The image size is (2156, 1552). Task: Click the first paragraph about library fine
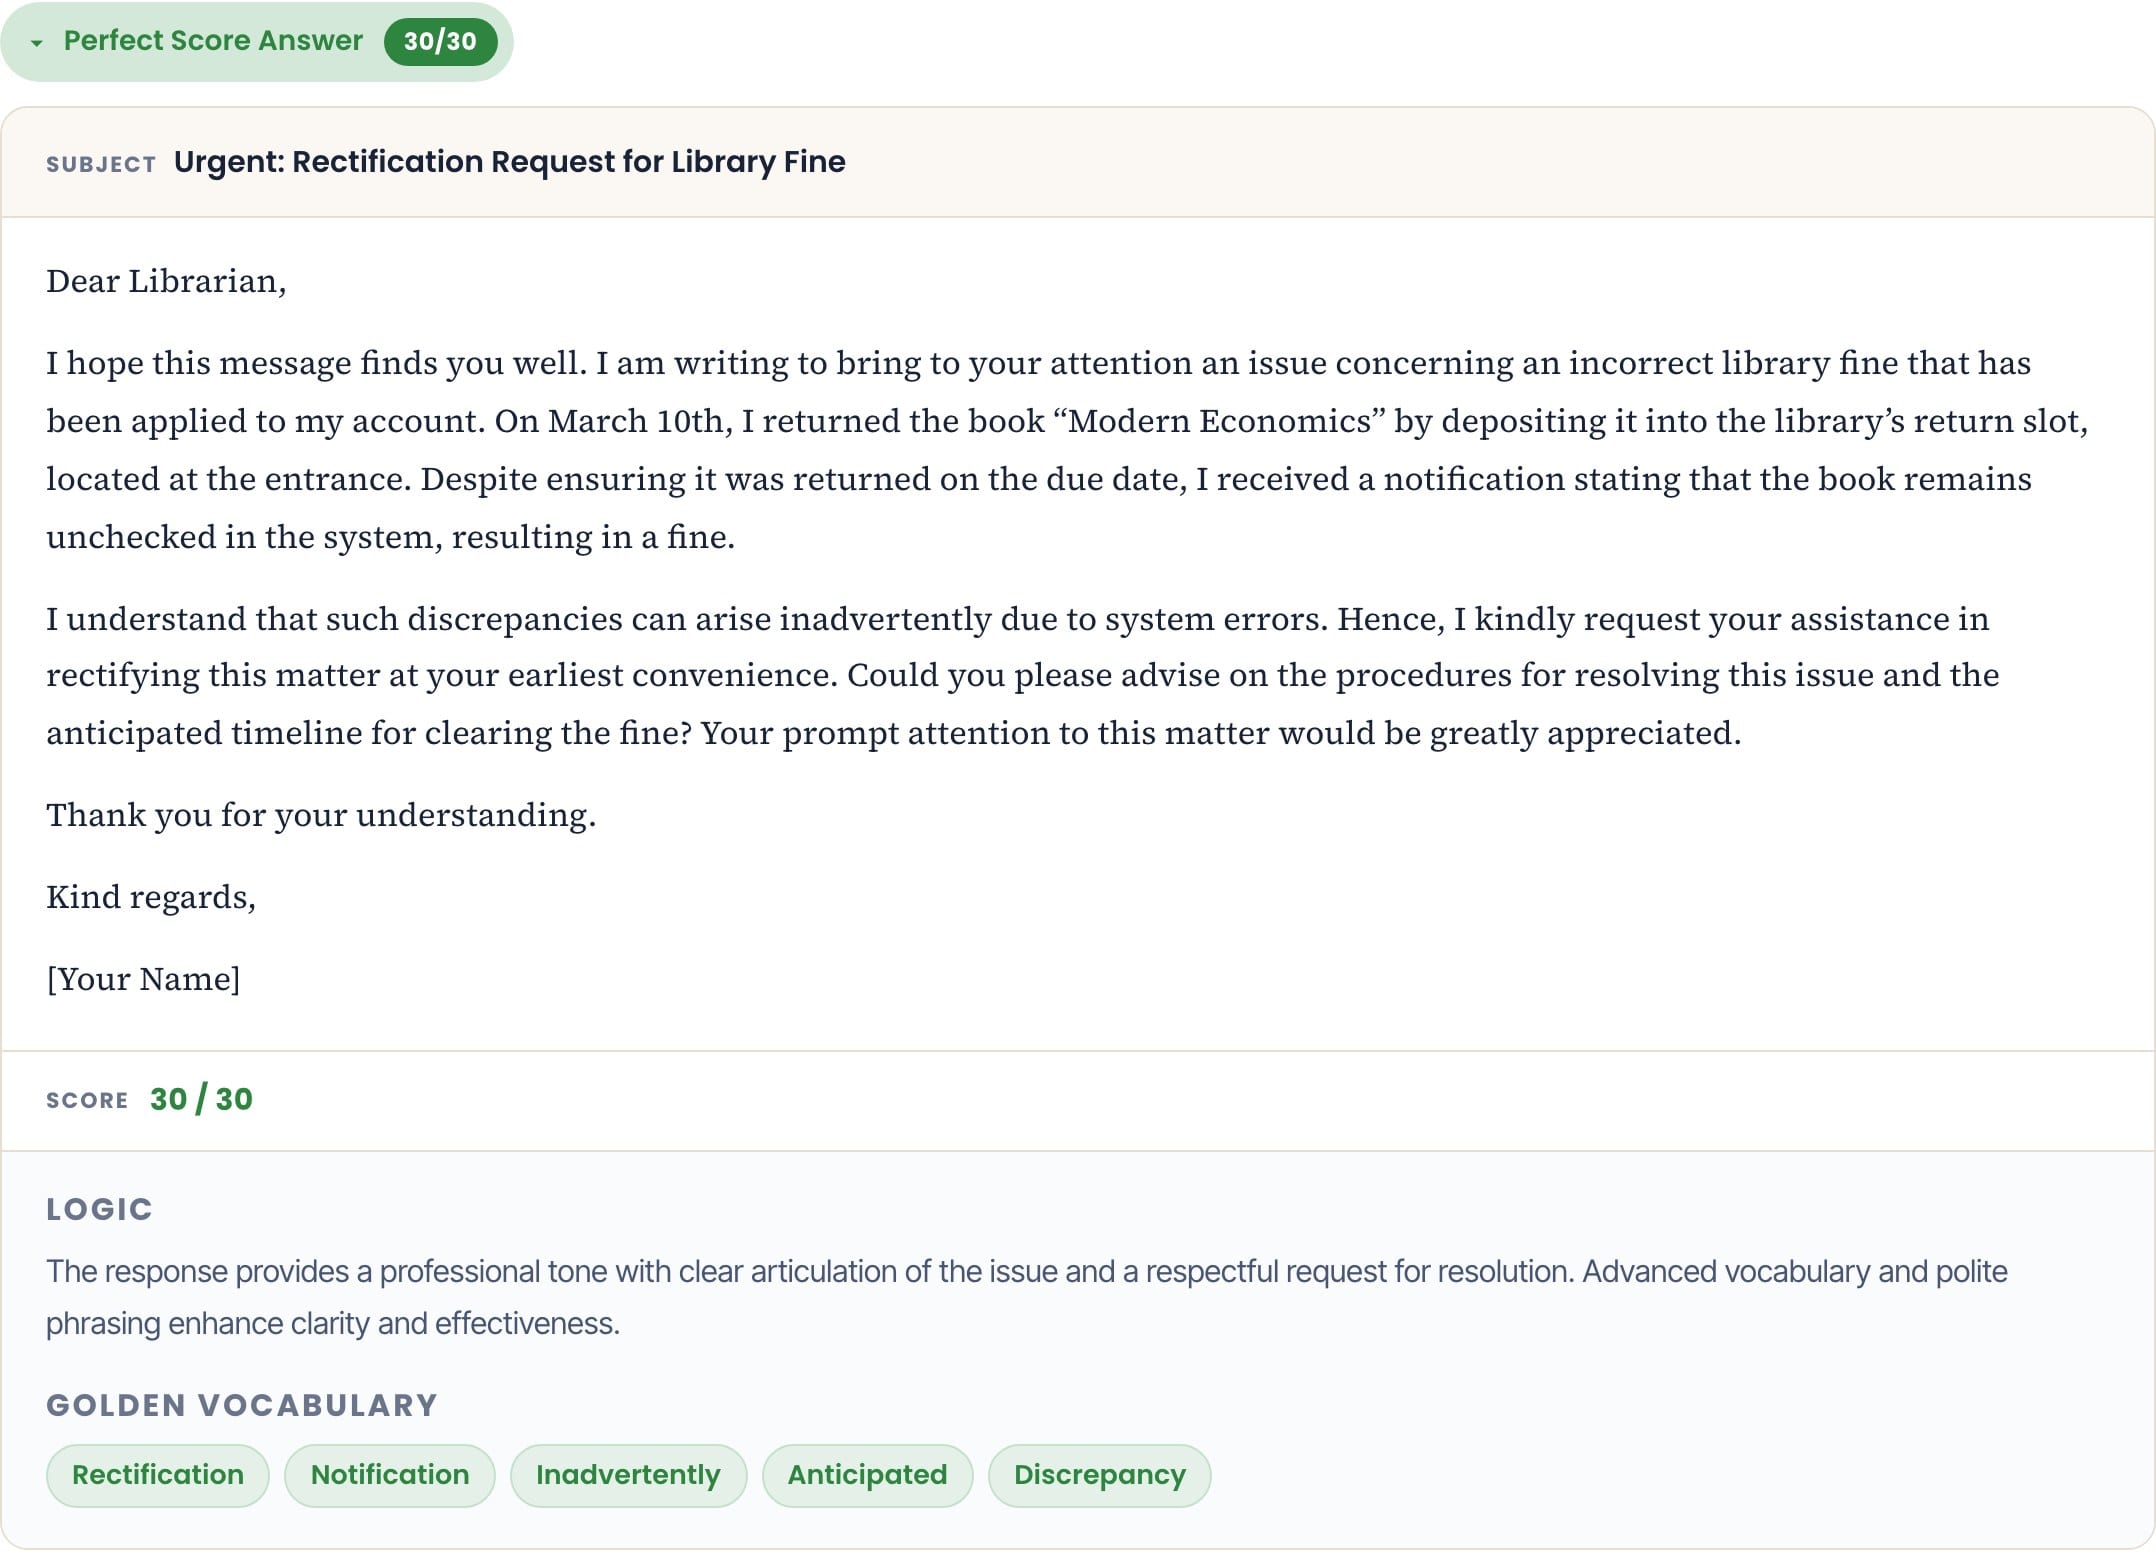click(1067, 450)
